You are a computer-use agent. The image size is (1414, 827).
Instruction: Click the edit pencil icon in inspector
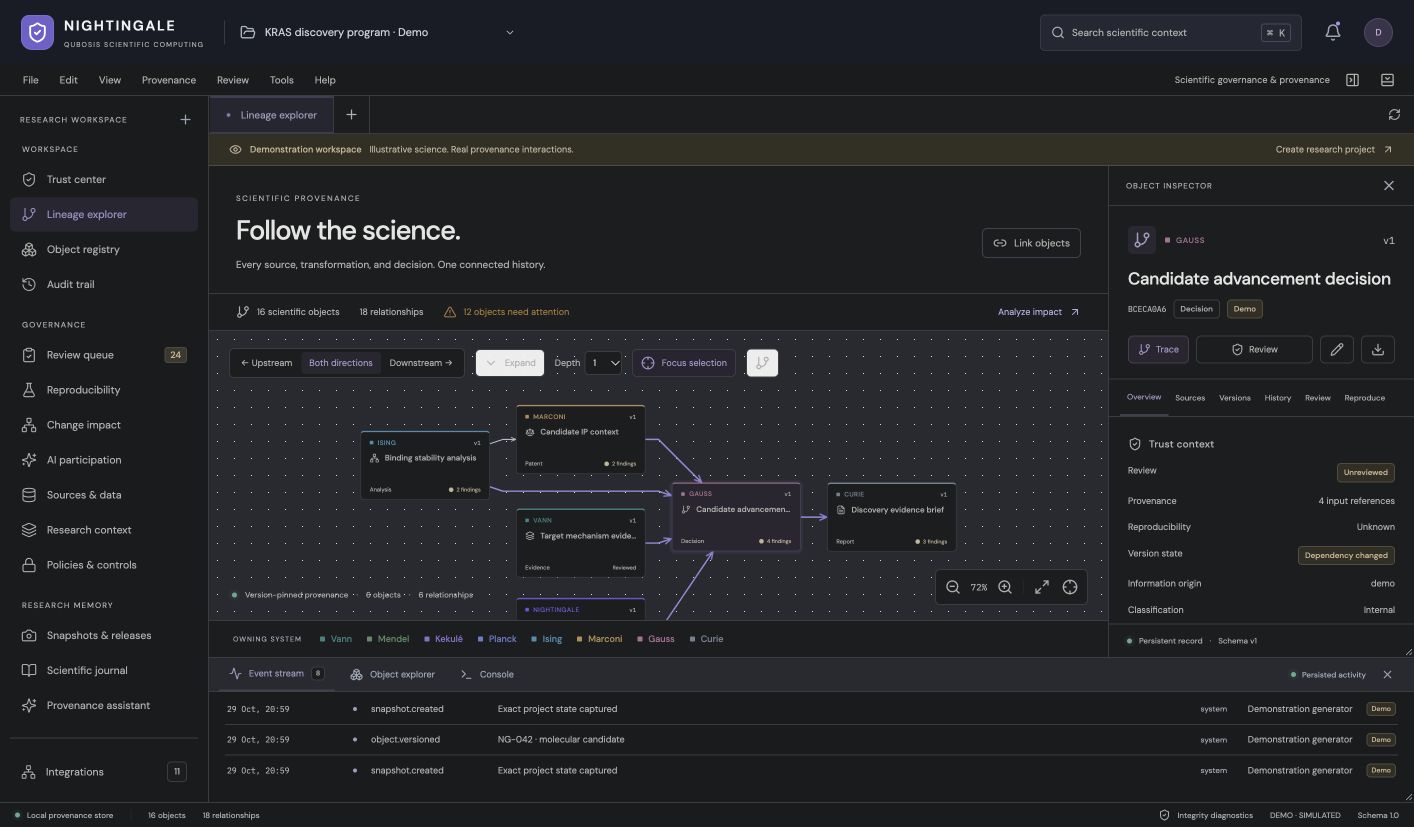click(1337, 349)
